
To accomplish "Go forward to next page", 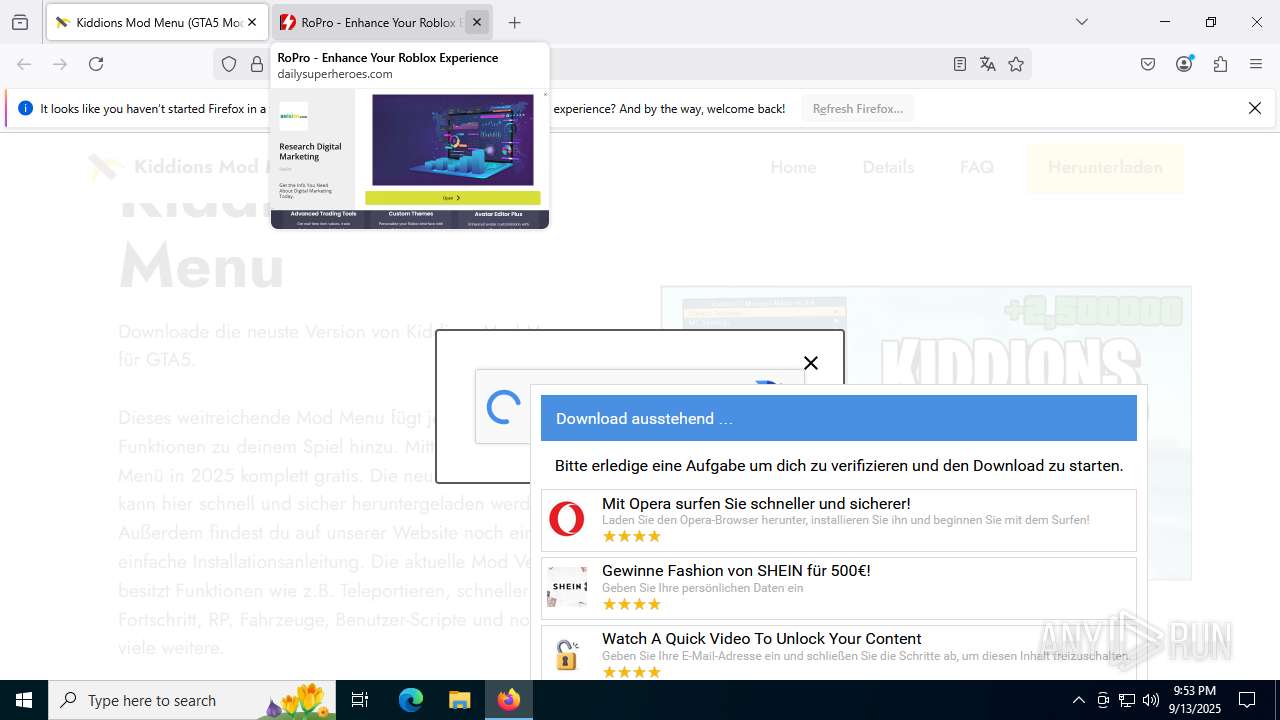I will pyautogui.click(x=60, y=64).
